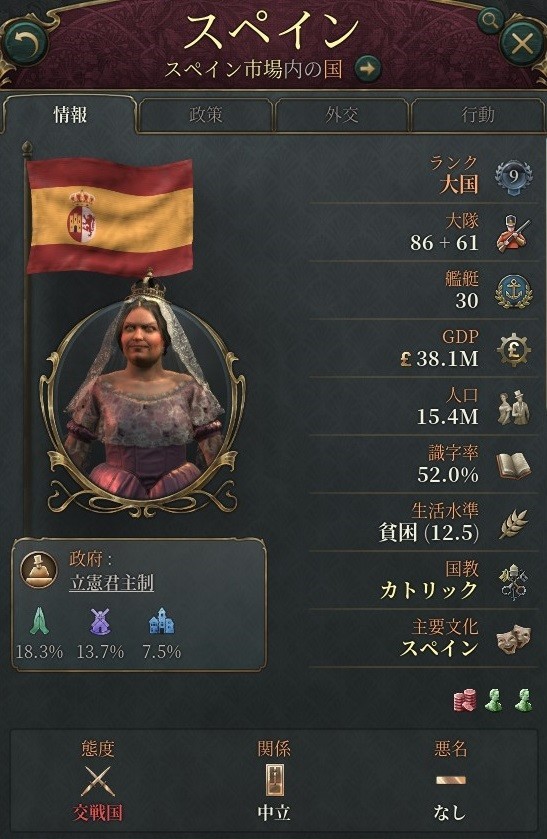The height and width of the screenshot is (839, 547).
Task: Open the 行動 tab
Action: (x=477, y=115)
